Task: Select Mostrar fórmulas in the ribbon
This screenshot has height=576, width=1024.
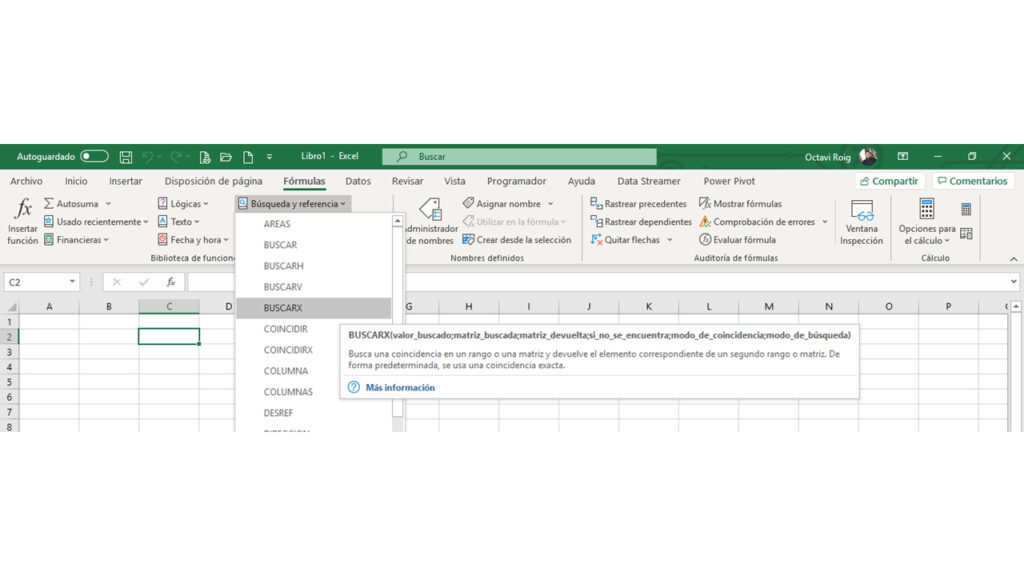Action: point(738,203)
